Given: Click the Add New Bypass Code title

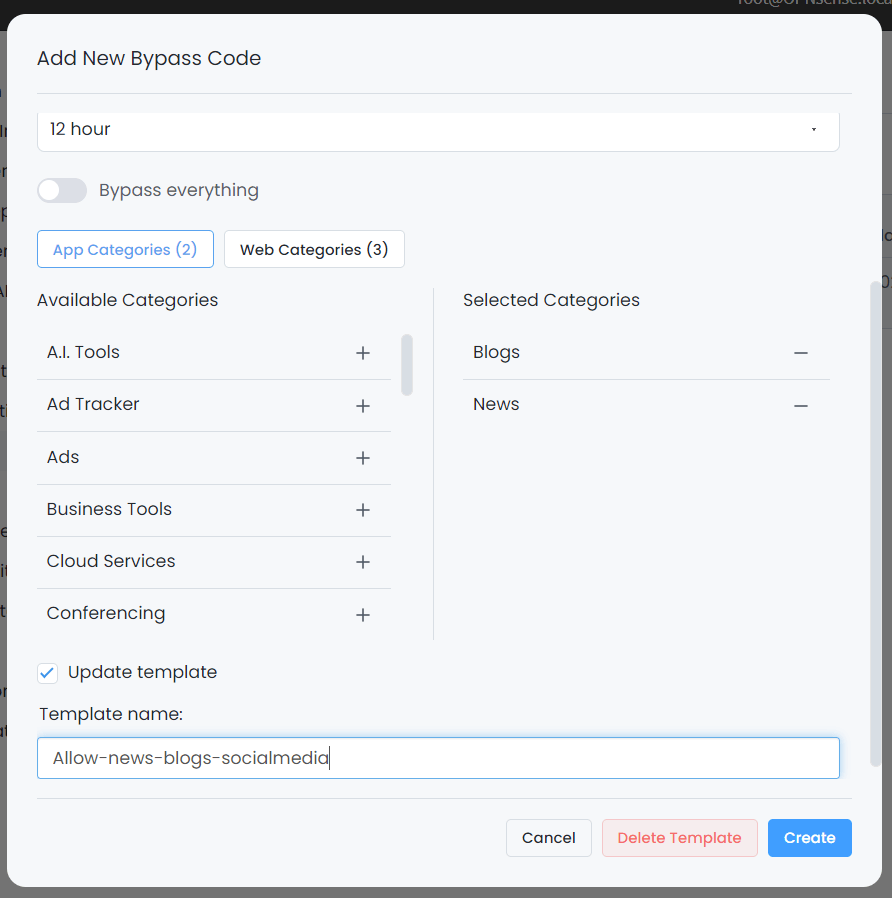Looking at the screenshot, I should coord(149,58).
